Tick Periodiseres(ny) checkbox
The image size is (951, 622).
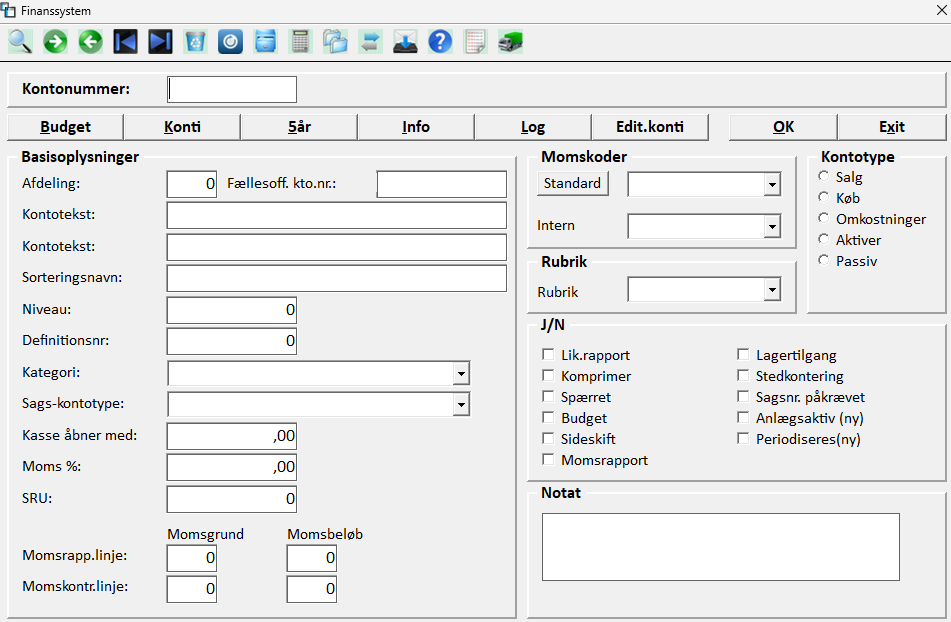(x=743, y=438)
